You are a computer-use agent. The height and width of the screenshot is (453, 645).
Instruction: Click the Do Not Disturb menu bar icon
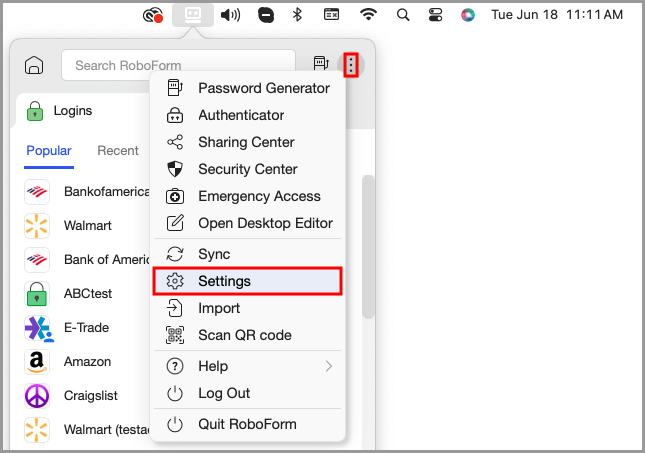266,15
